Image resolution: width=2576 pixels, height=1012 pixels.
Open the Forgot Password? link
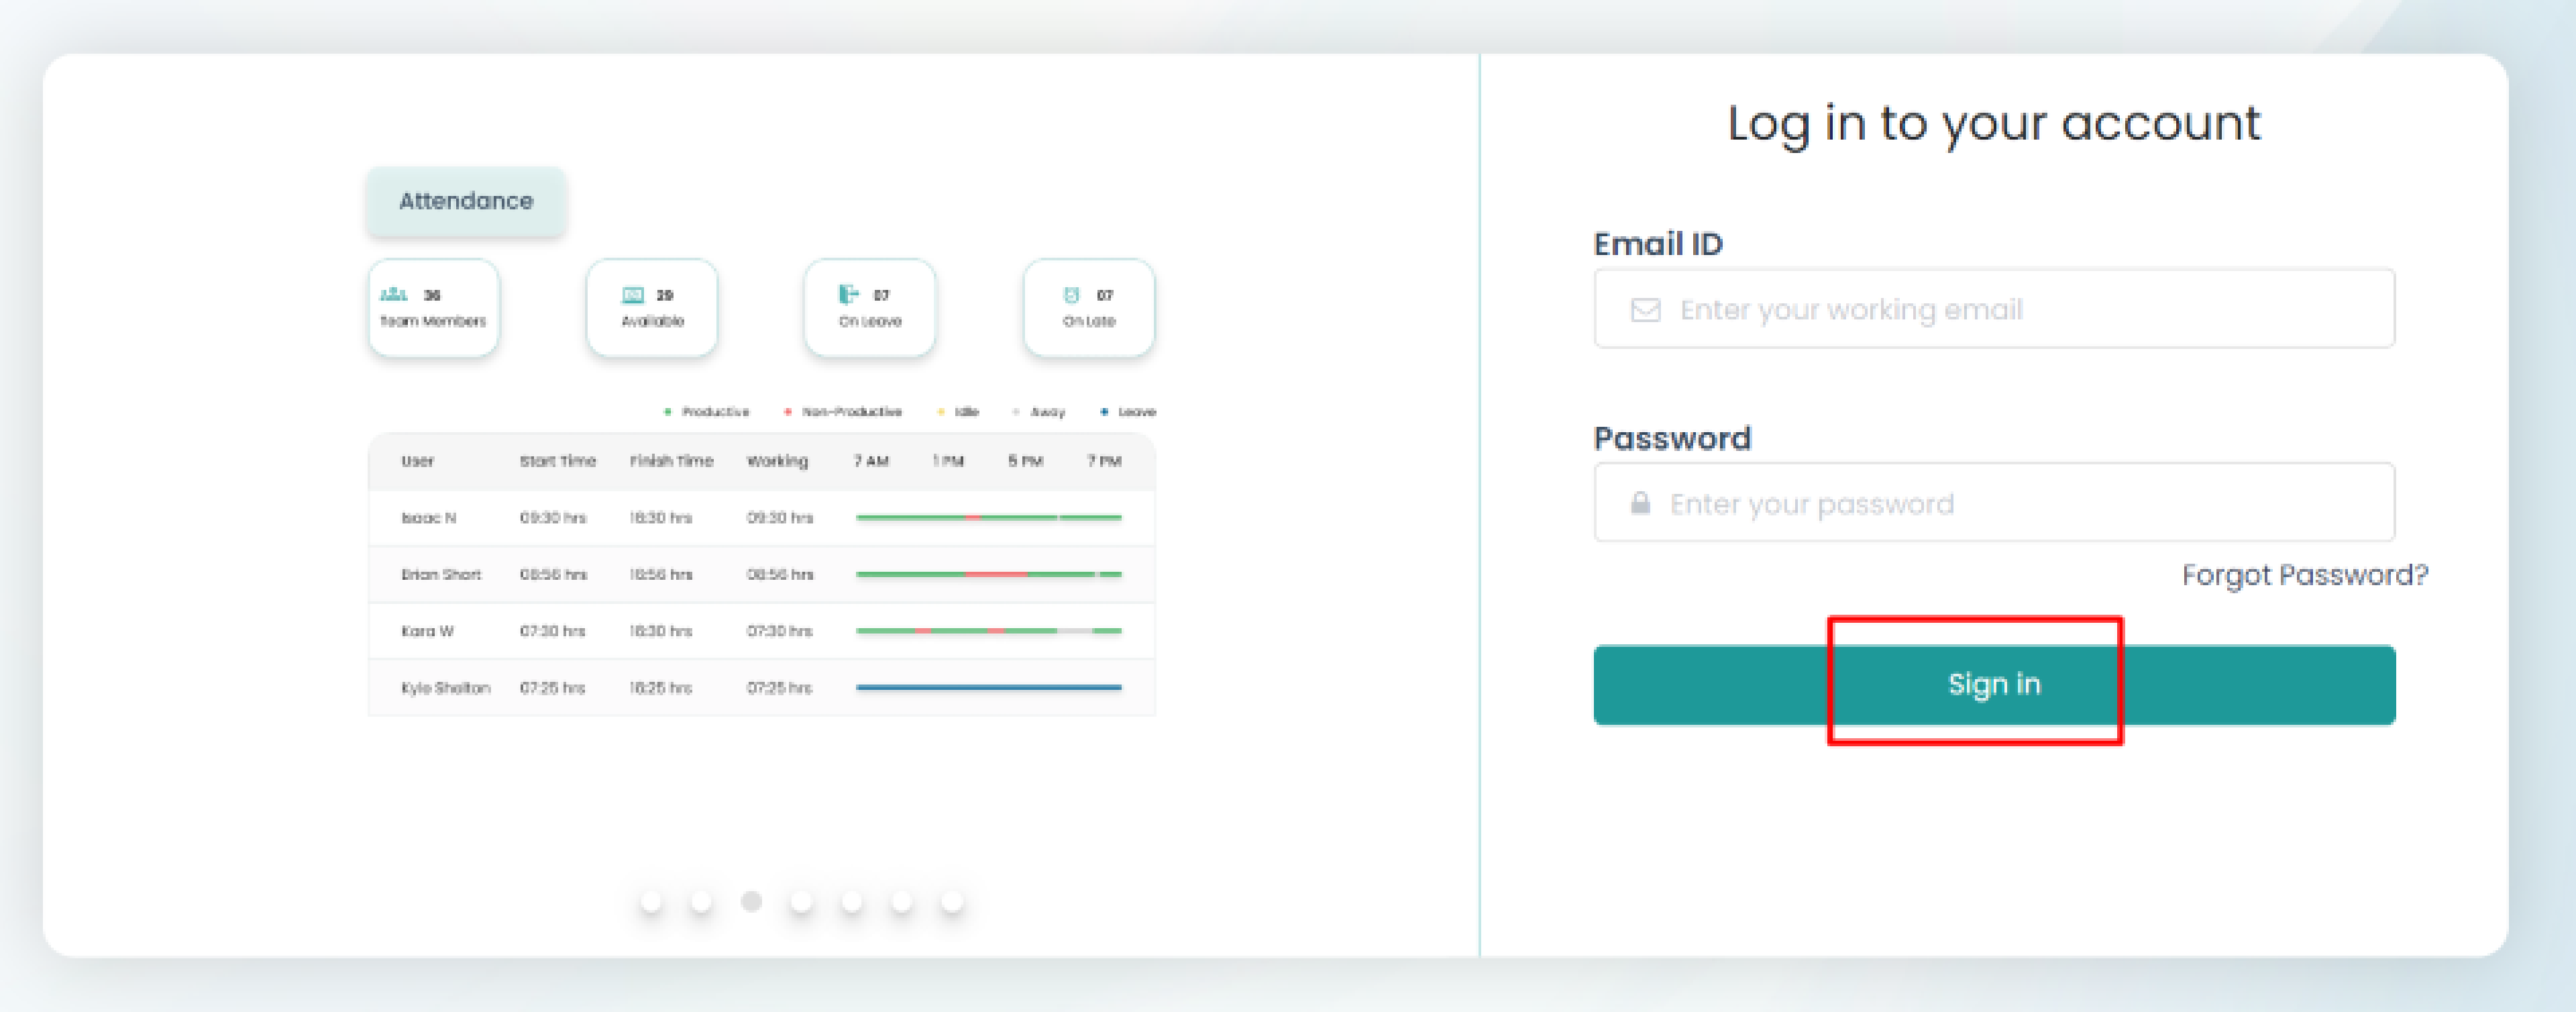[2305, 576]
